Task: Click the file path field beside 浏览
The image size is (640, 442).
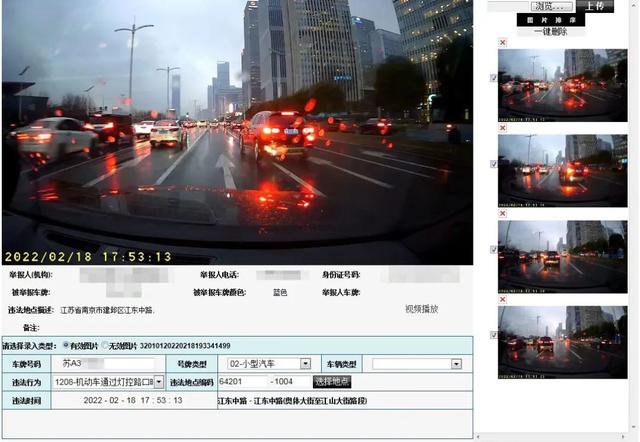Action: click(508, 6)
